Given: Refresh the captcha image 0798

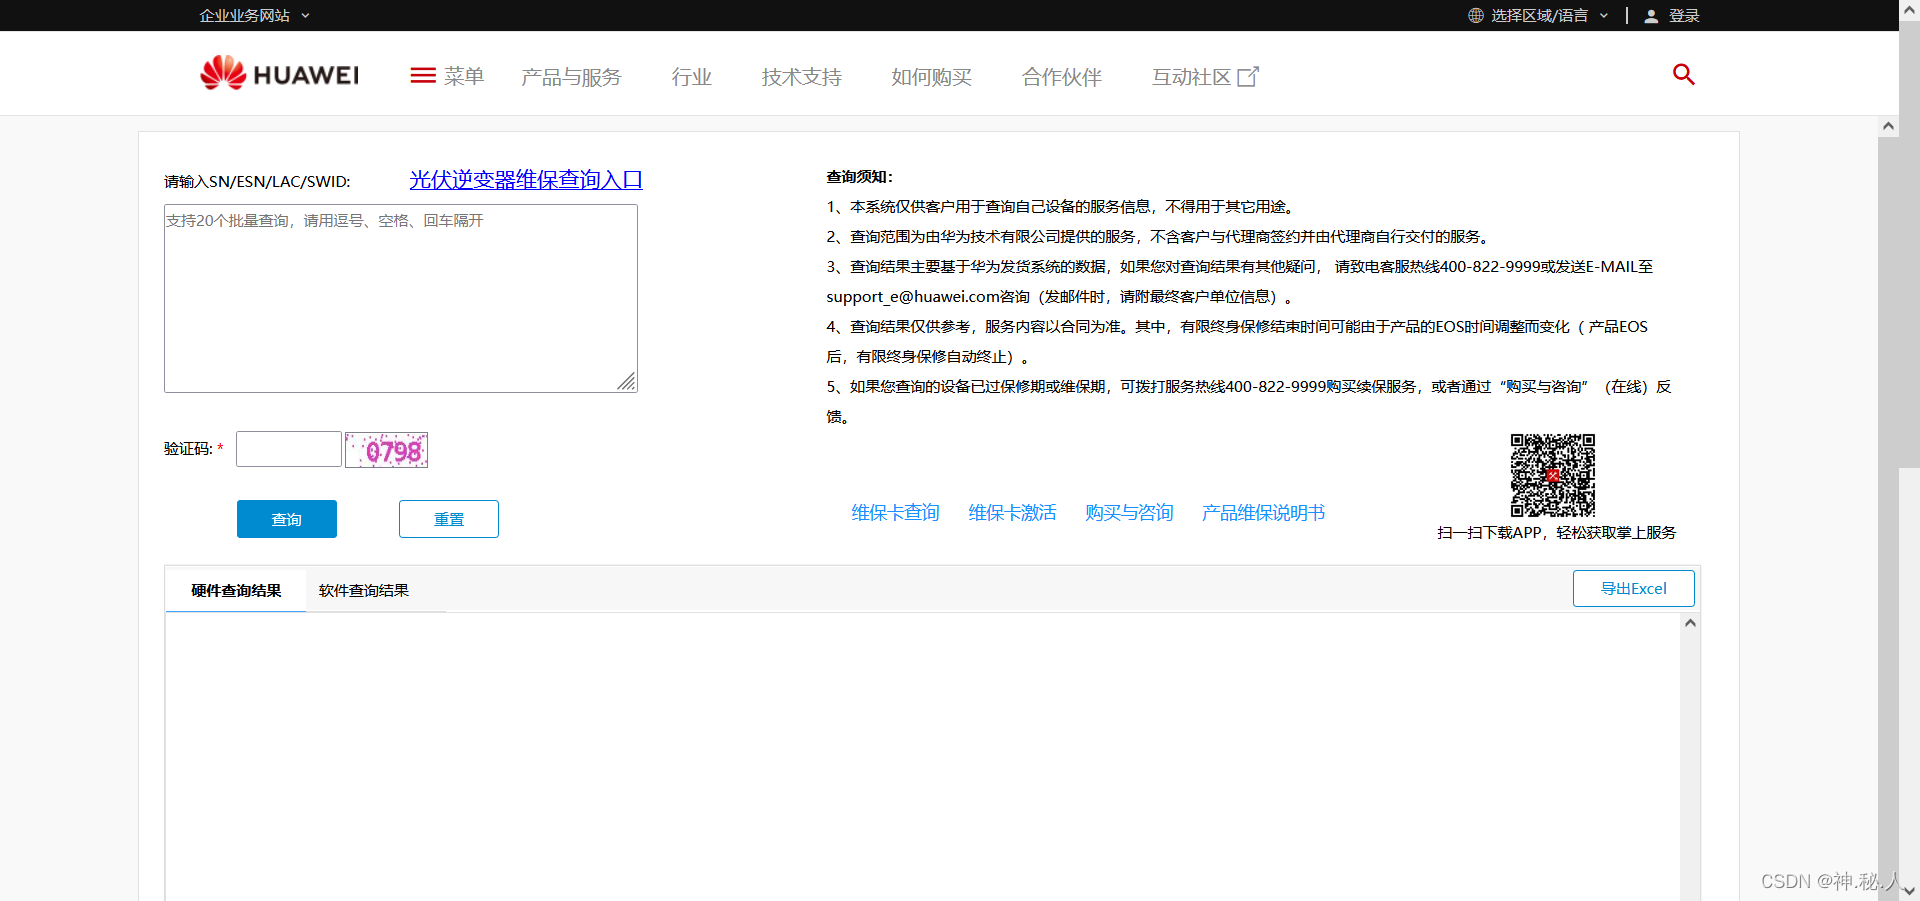Looking at the screenshot, I should point(387,450).
